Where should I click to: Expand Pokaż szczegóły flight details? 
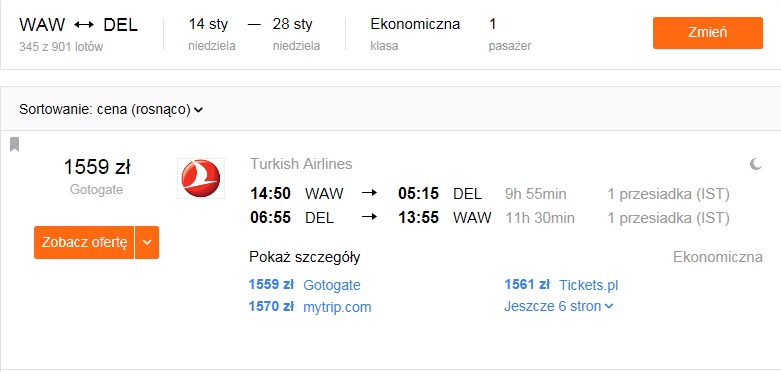coord(305,257)
